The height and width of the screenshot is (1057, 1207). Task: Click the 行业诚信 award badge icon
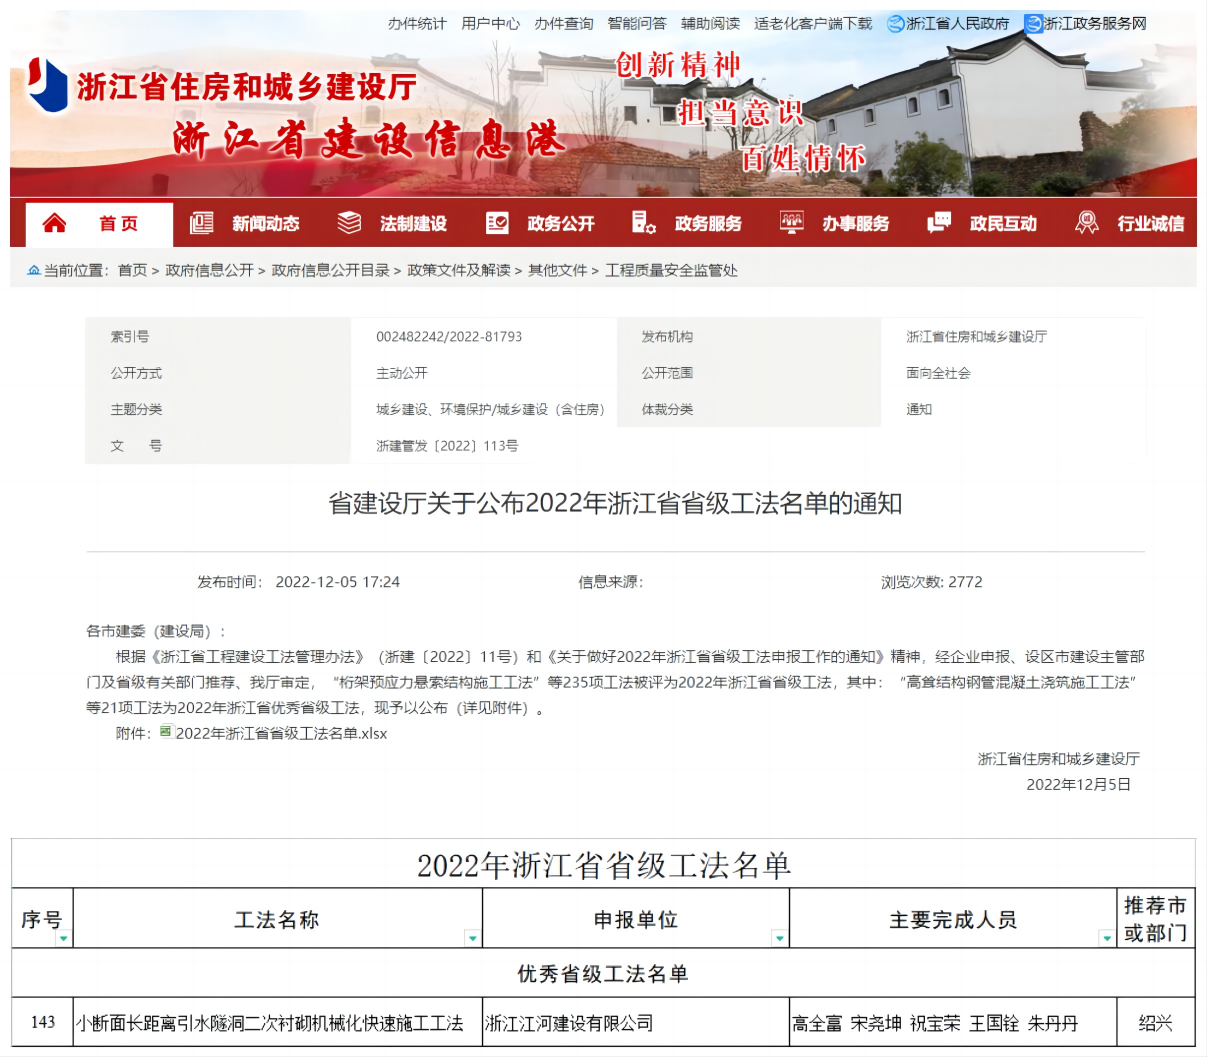point(1086,223)
